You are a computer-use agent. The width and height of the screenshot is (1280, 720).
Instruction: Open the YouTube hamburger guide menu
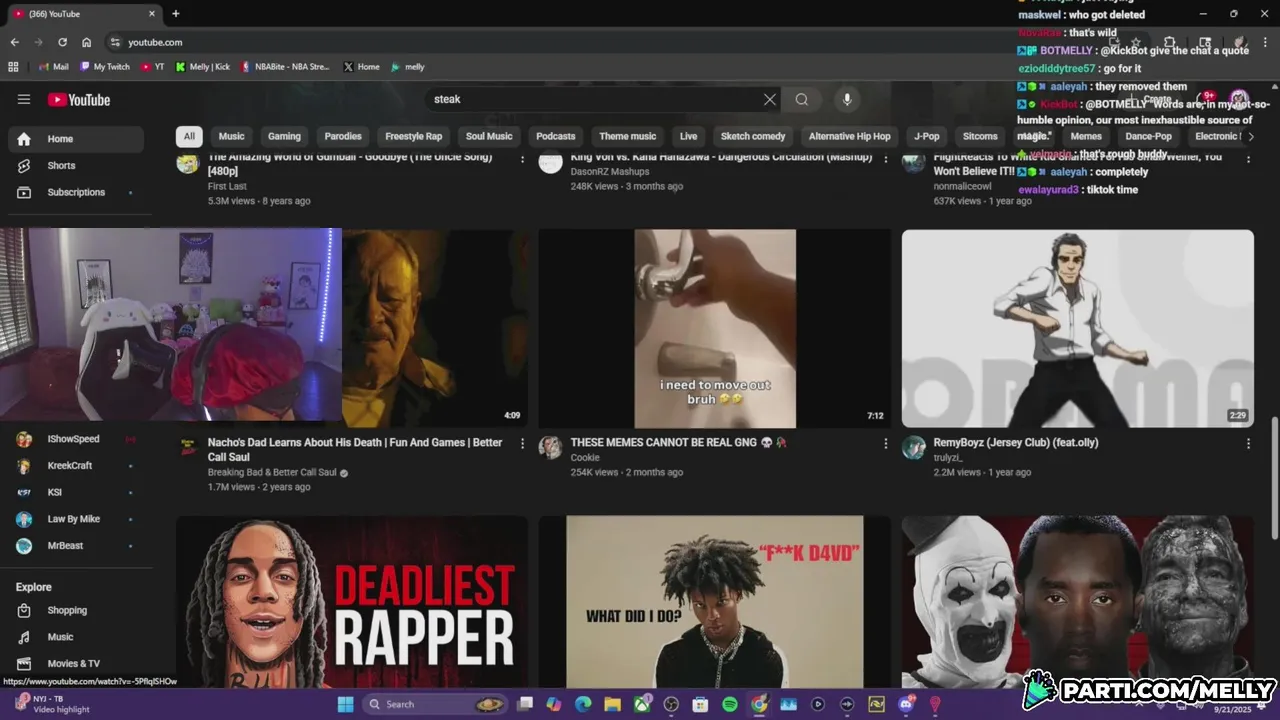click(24, 99)
